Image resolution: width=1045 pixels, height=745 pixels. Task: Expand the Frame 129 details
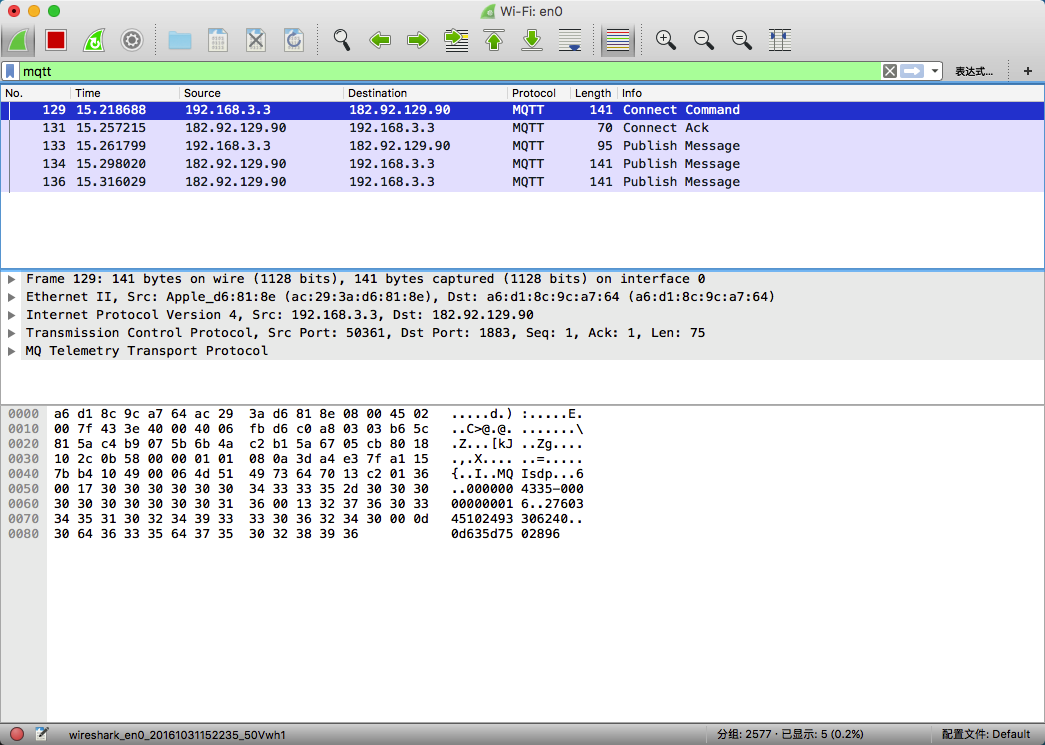coord(11,279)
